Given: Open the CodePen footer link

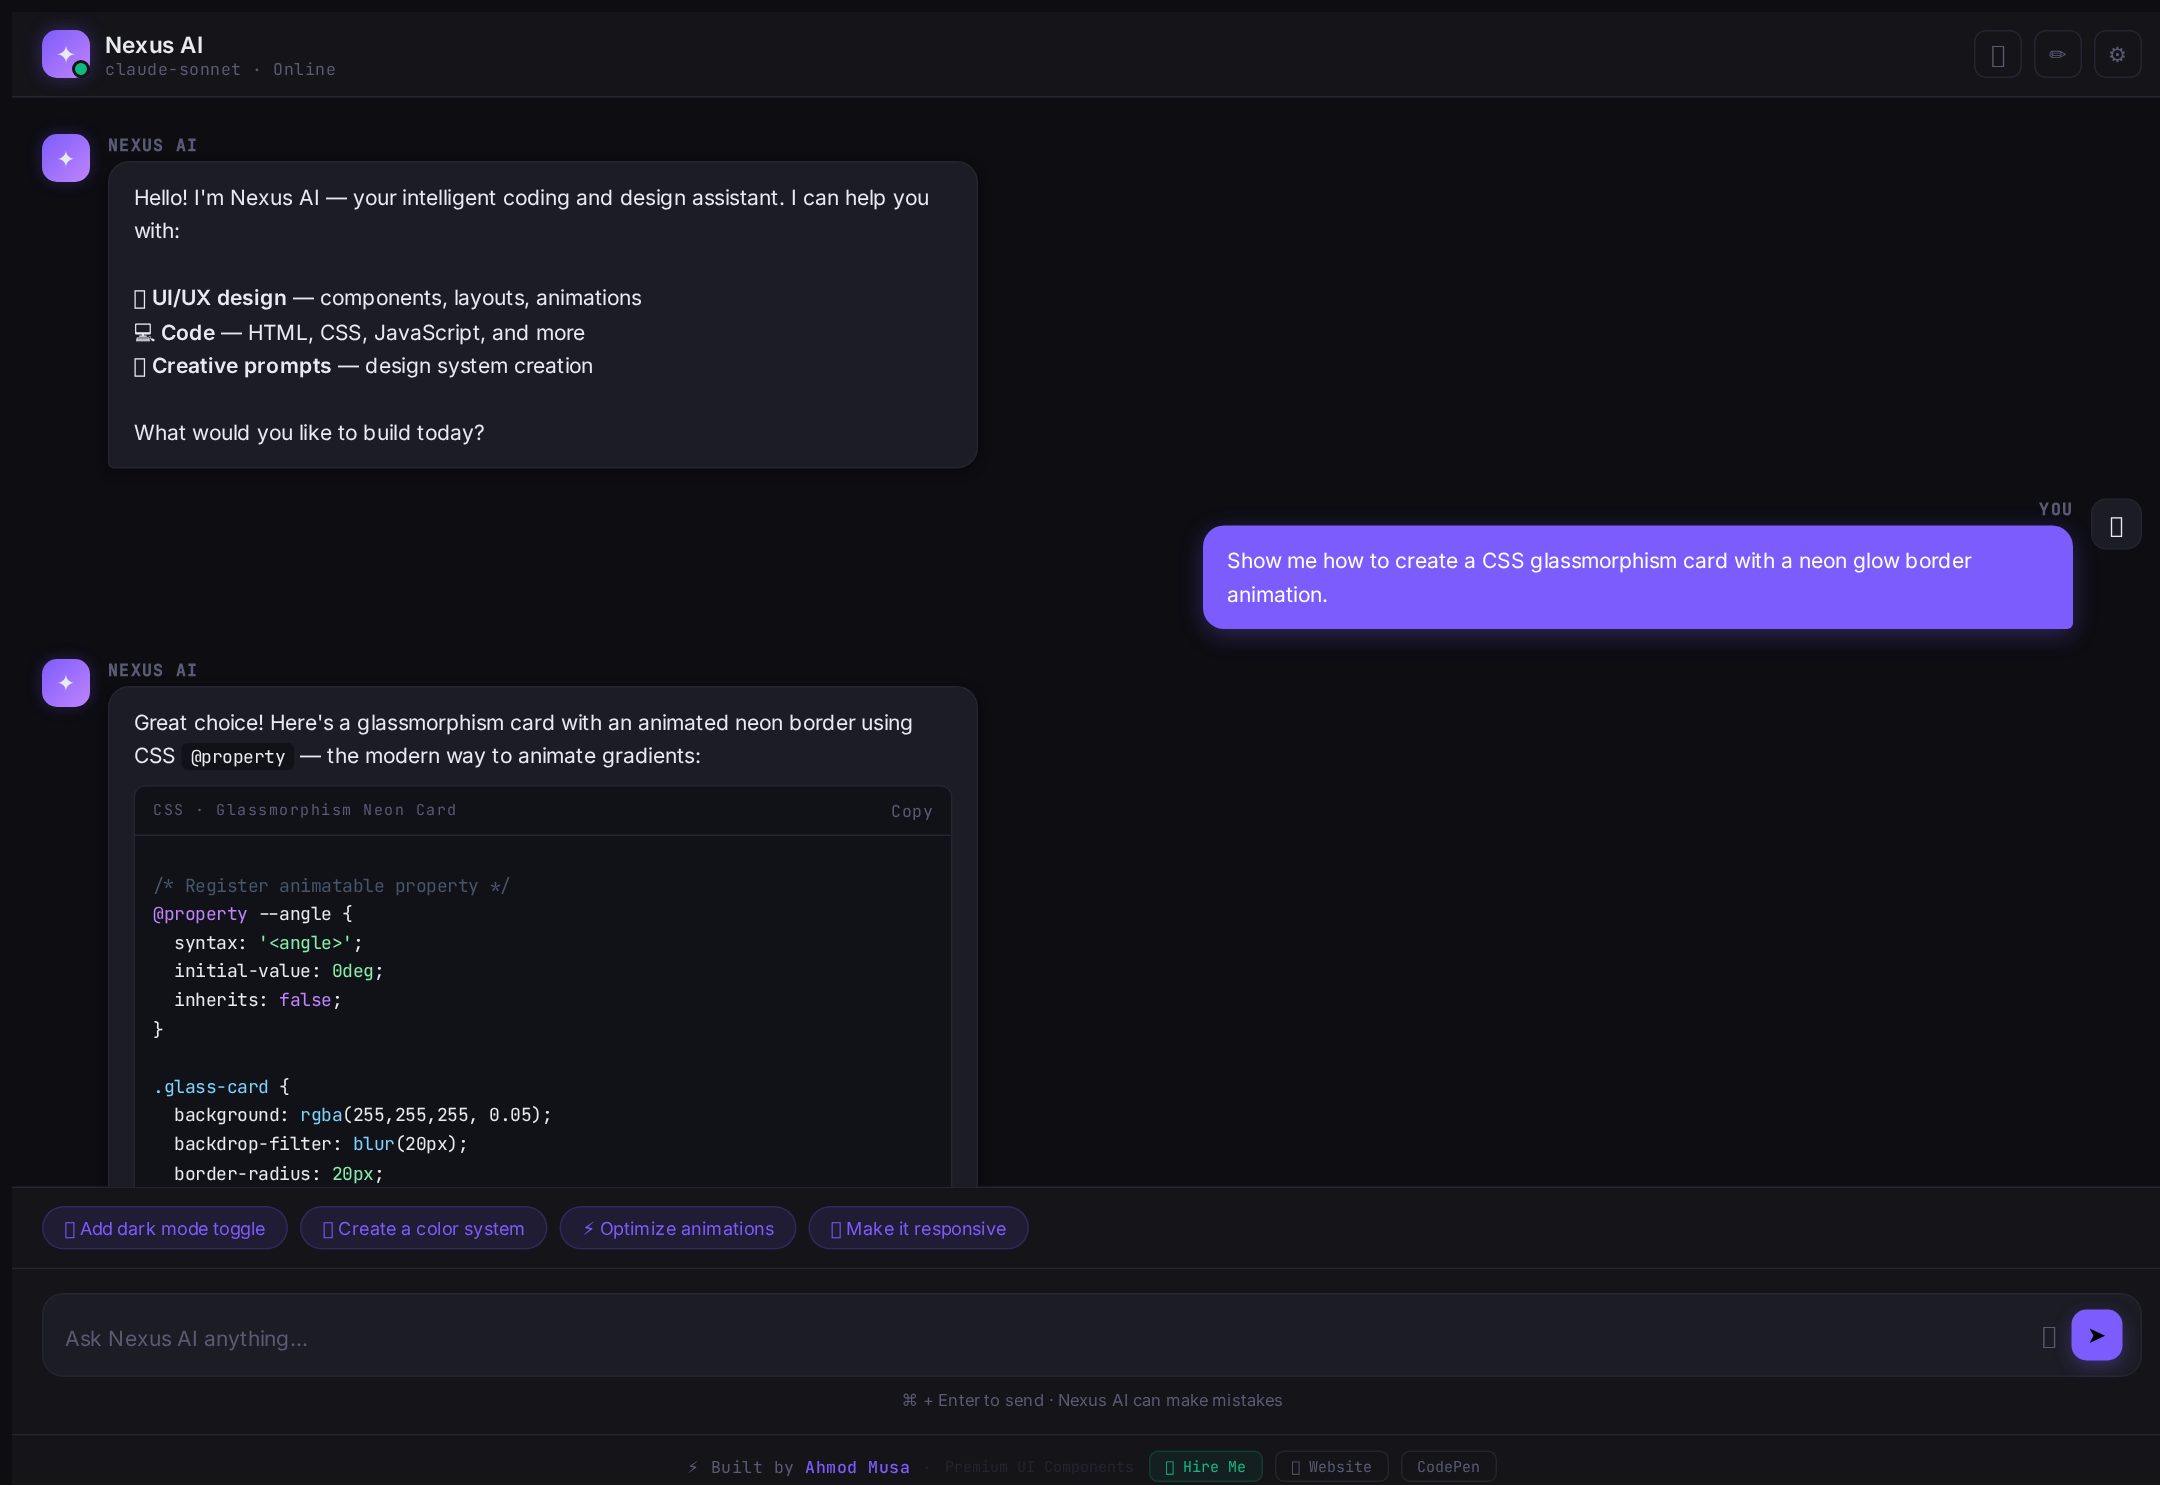Looking at the screenshot, I should (1448, 1466).
